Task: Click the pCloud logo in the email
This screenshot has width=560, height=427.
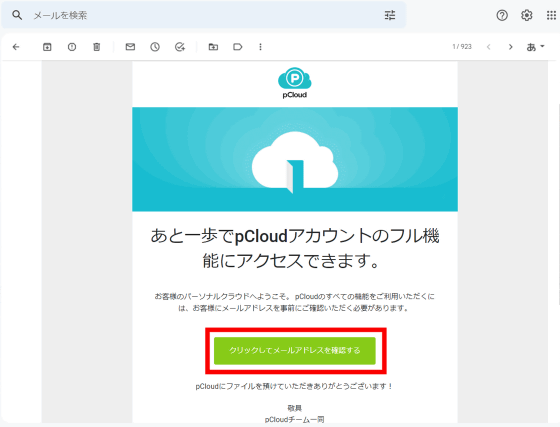Action: point(295,83)
